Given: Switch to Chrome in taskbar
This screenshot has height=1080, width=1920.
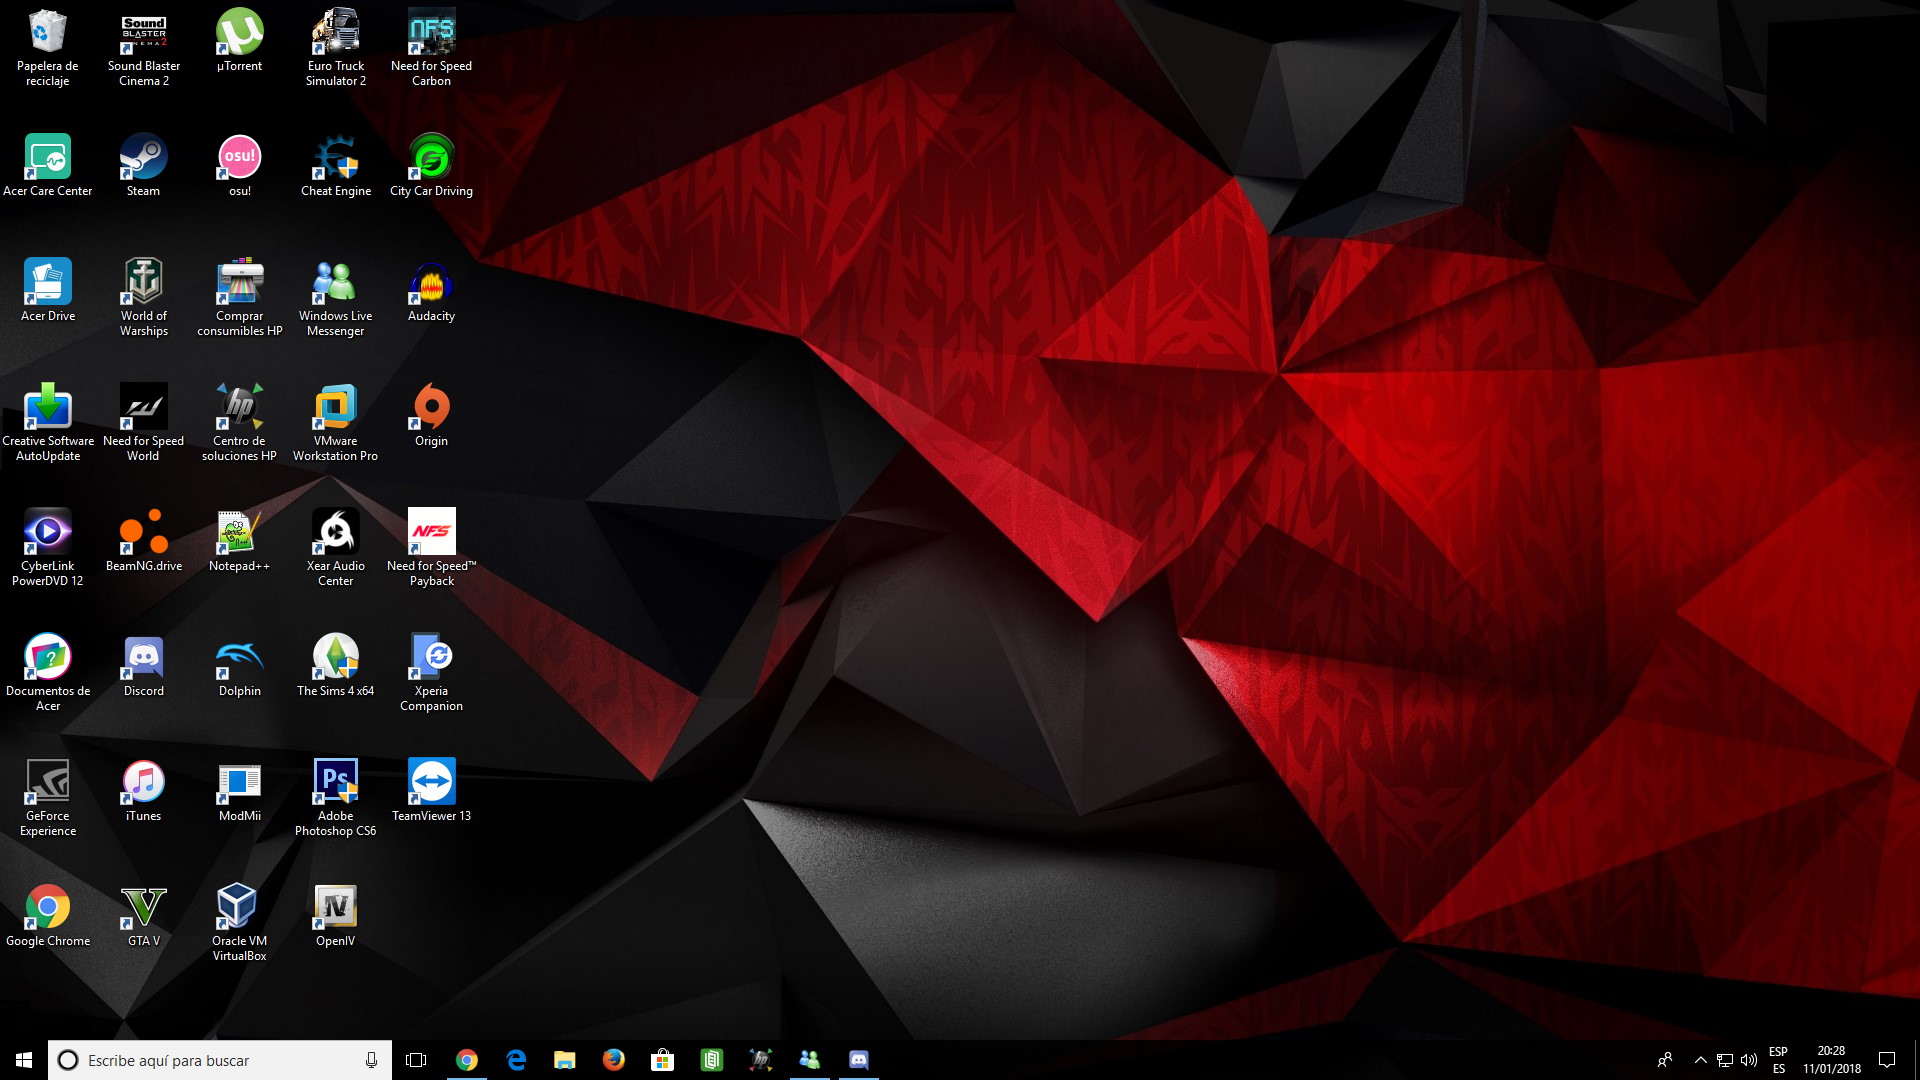Looking at the screenshot, I should click(466, 1060).
